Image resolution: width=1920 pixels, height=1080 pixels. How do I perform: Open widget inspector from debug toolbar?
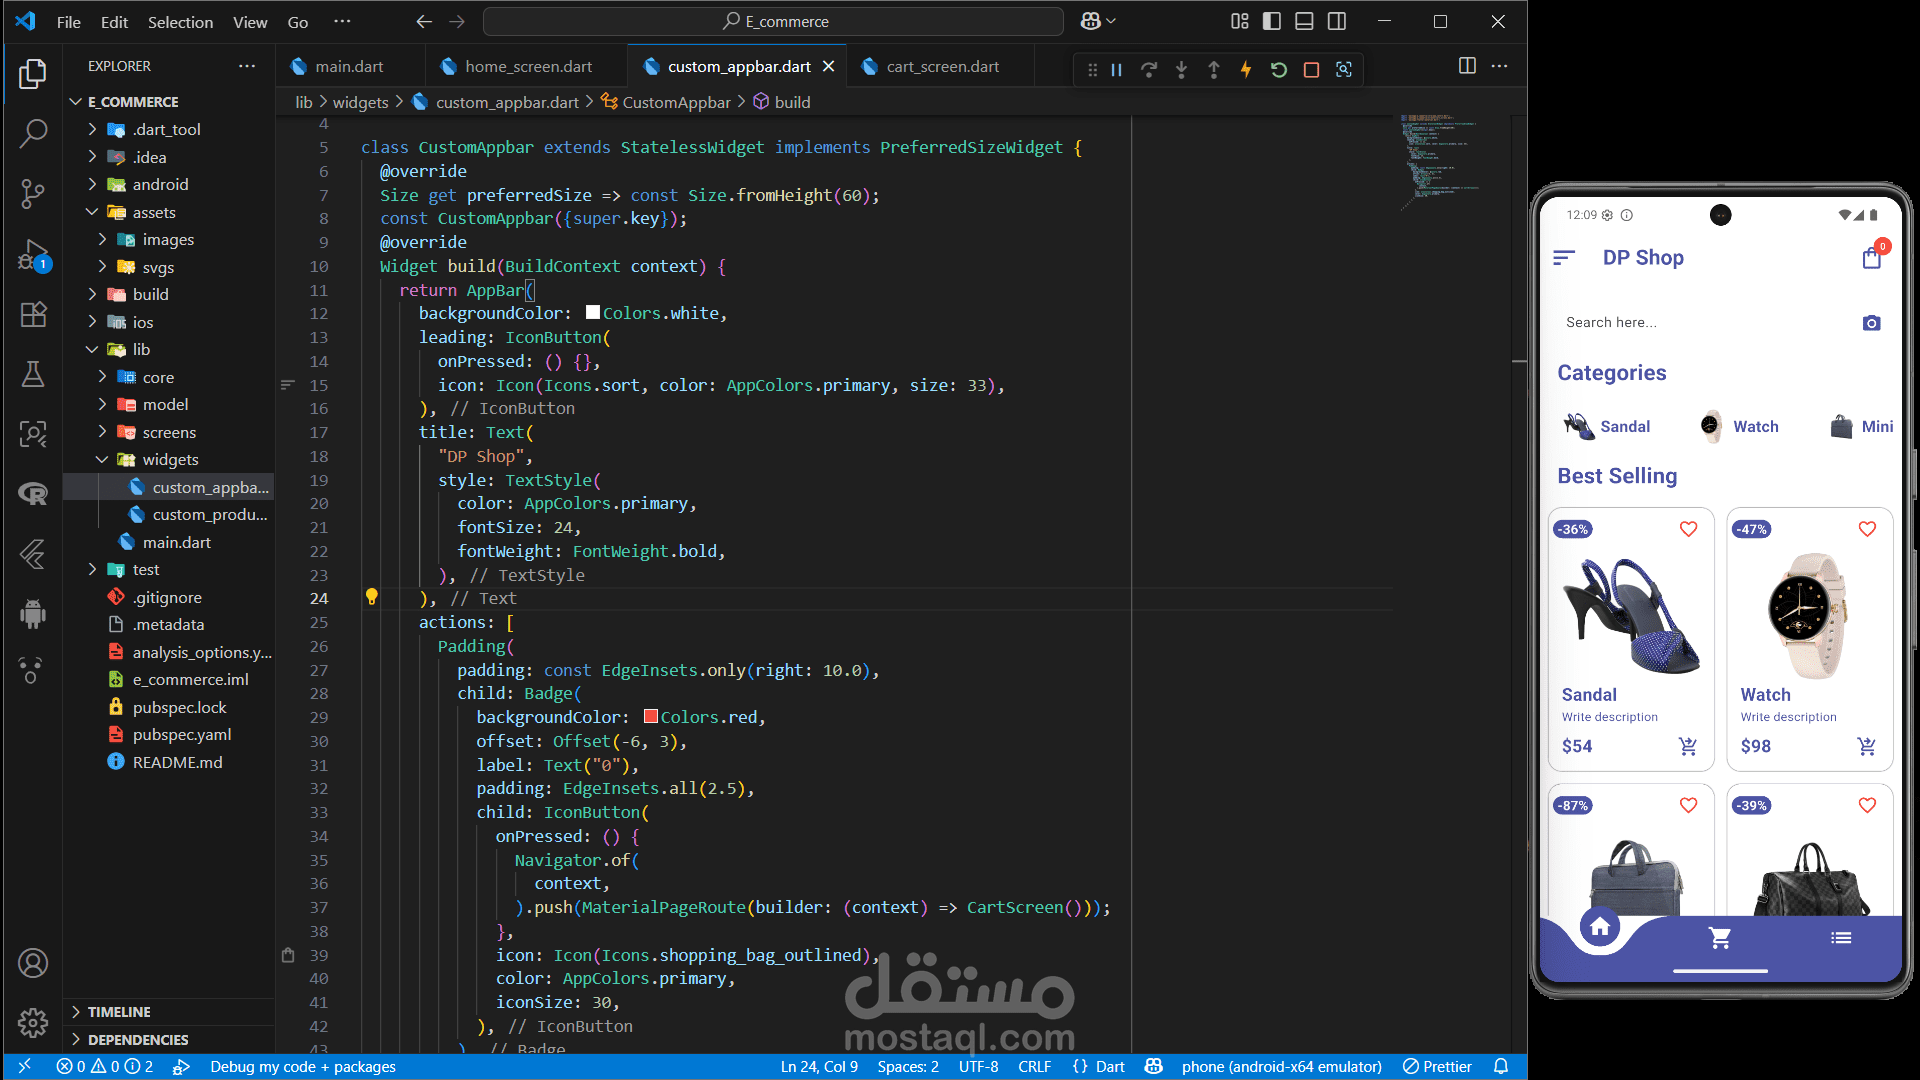pyautogui.click(x=1344, y=70)
